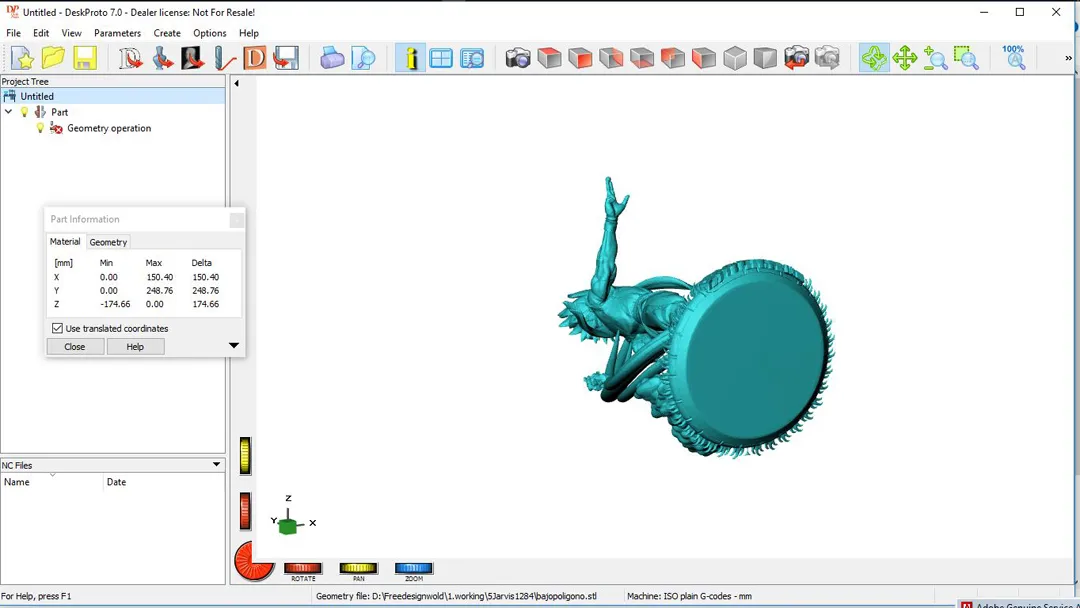Screen dimensions: 1080x608
Task: Uncheck Use translated coordinates
Action: tap(57, 328)
